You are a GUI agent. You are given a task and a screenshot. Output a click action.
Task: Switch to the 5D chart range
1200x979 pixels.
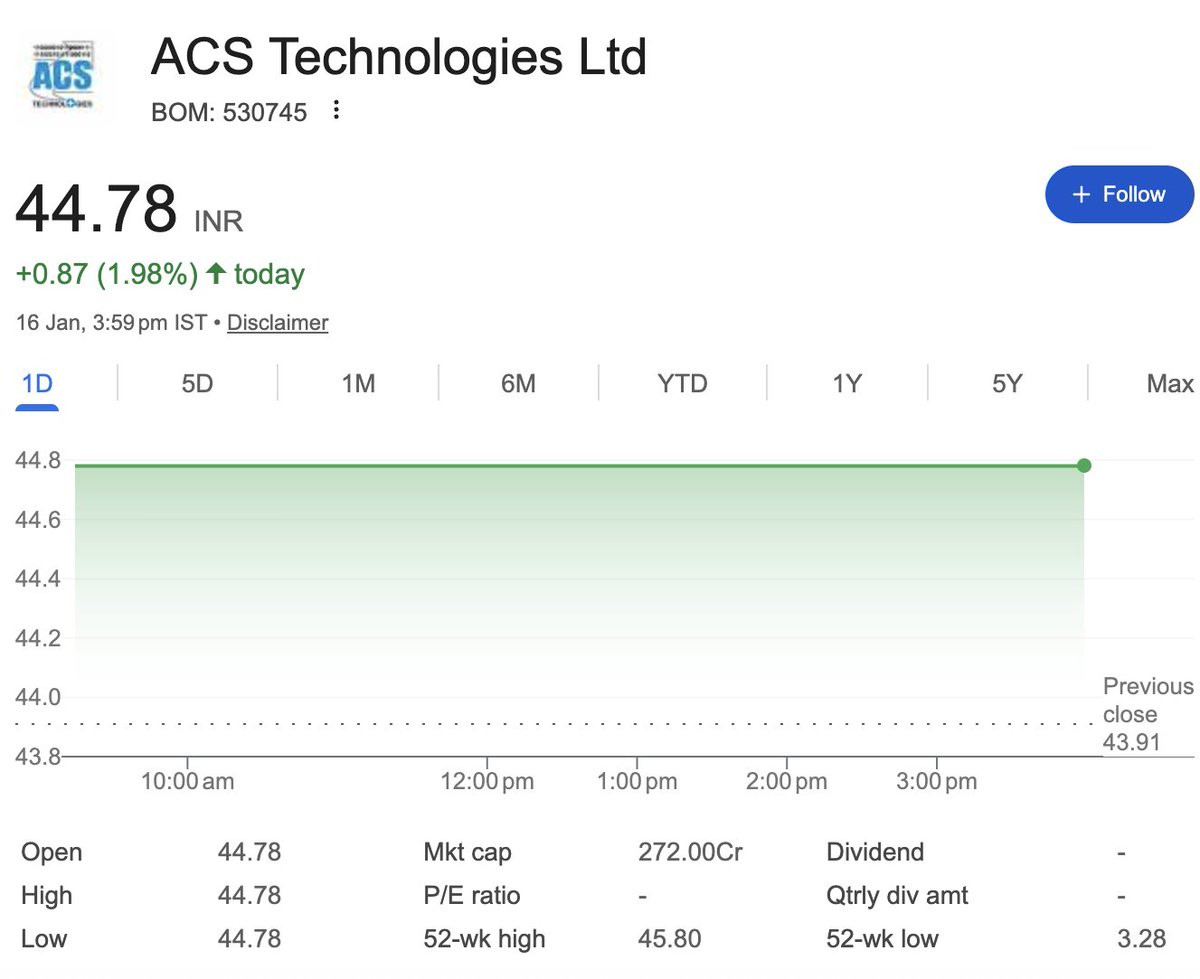tap(197, 384)
